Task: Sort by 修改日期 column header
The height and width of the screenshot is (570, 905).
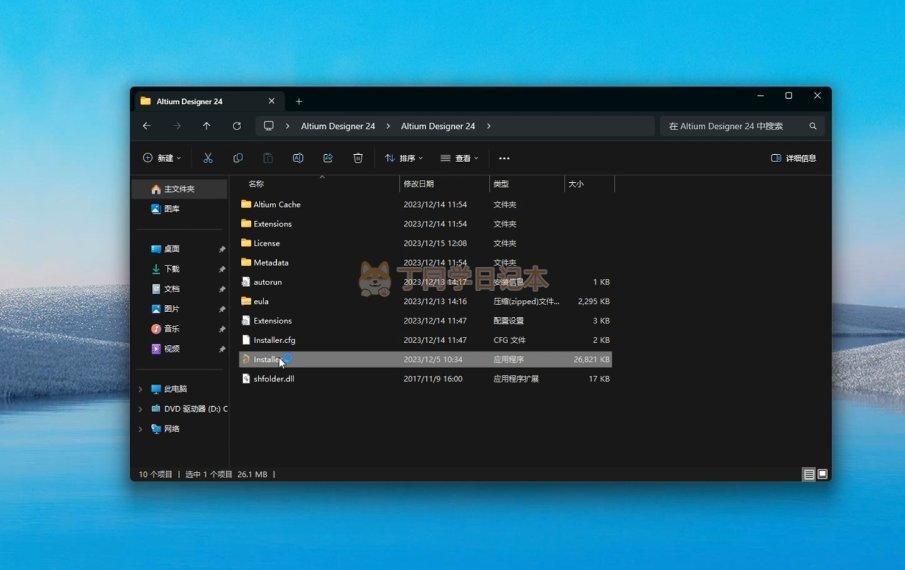Action: click(x=419, y=184)
